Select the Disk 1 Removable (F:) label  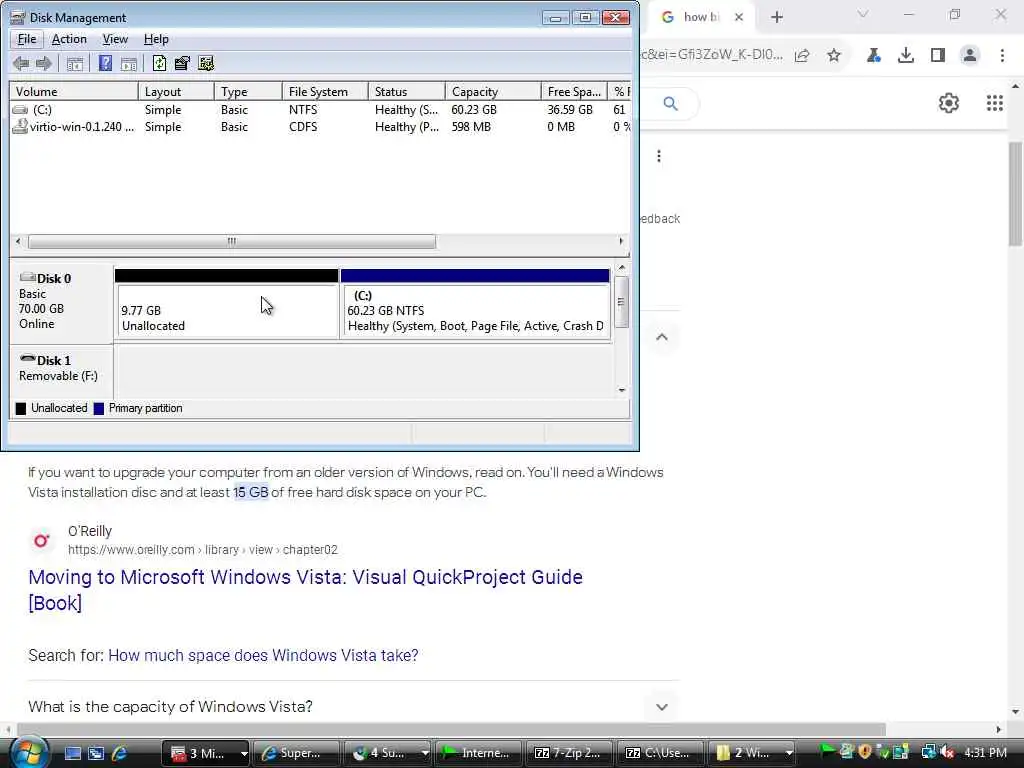pos(61,370)
